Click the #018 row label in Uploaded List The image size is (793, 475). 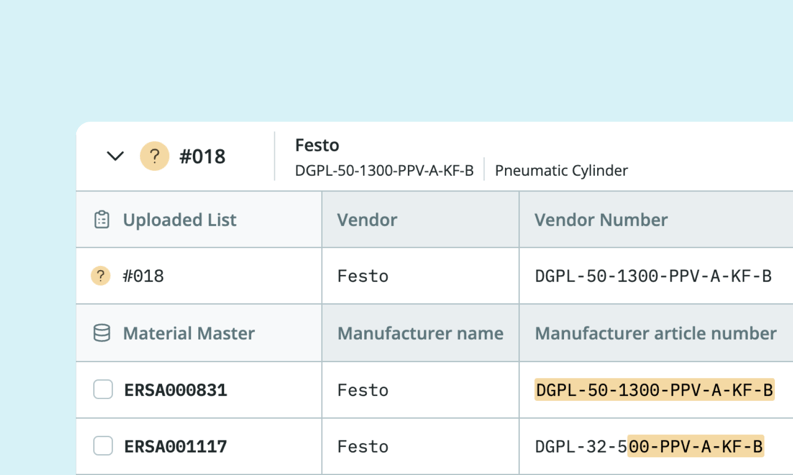click(x=143, y=276)
